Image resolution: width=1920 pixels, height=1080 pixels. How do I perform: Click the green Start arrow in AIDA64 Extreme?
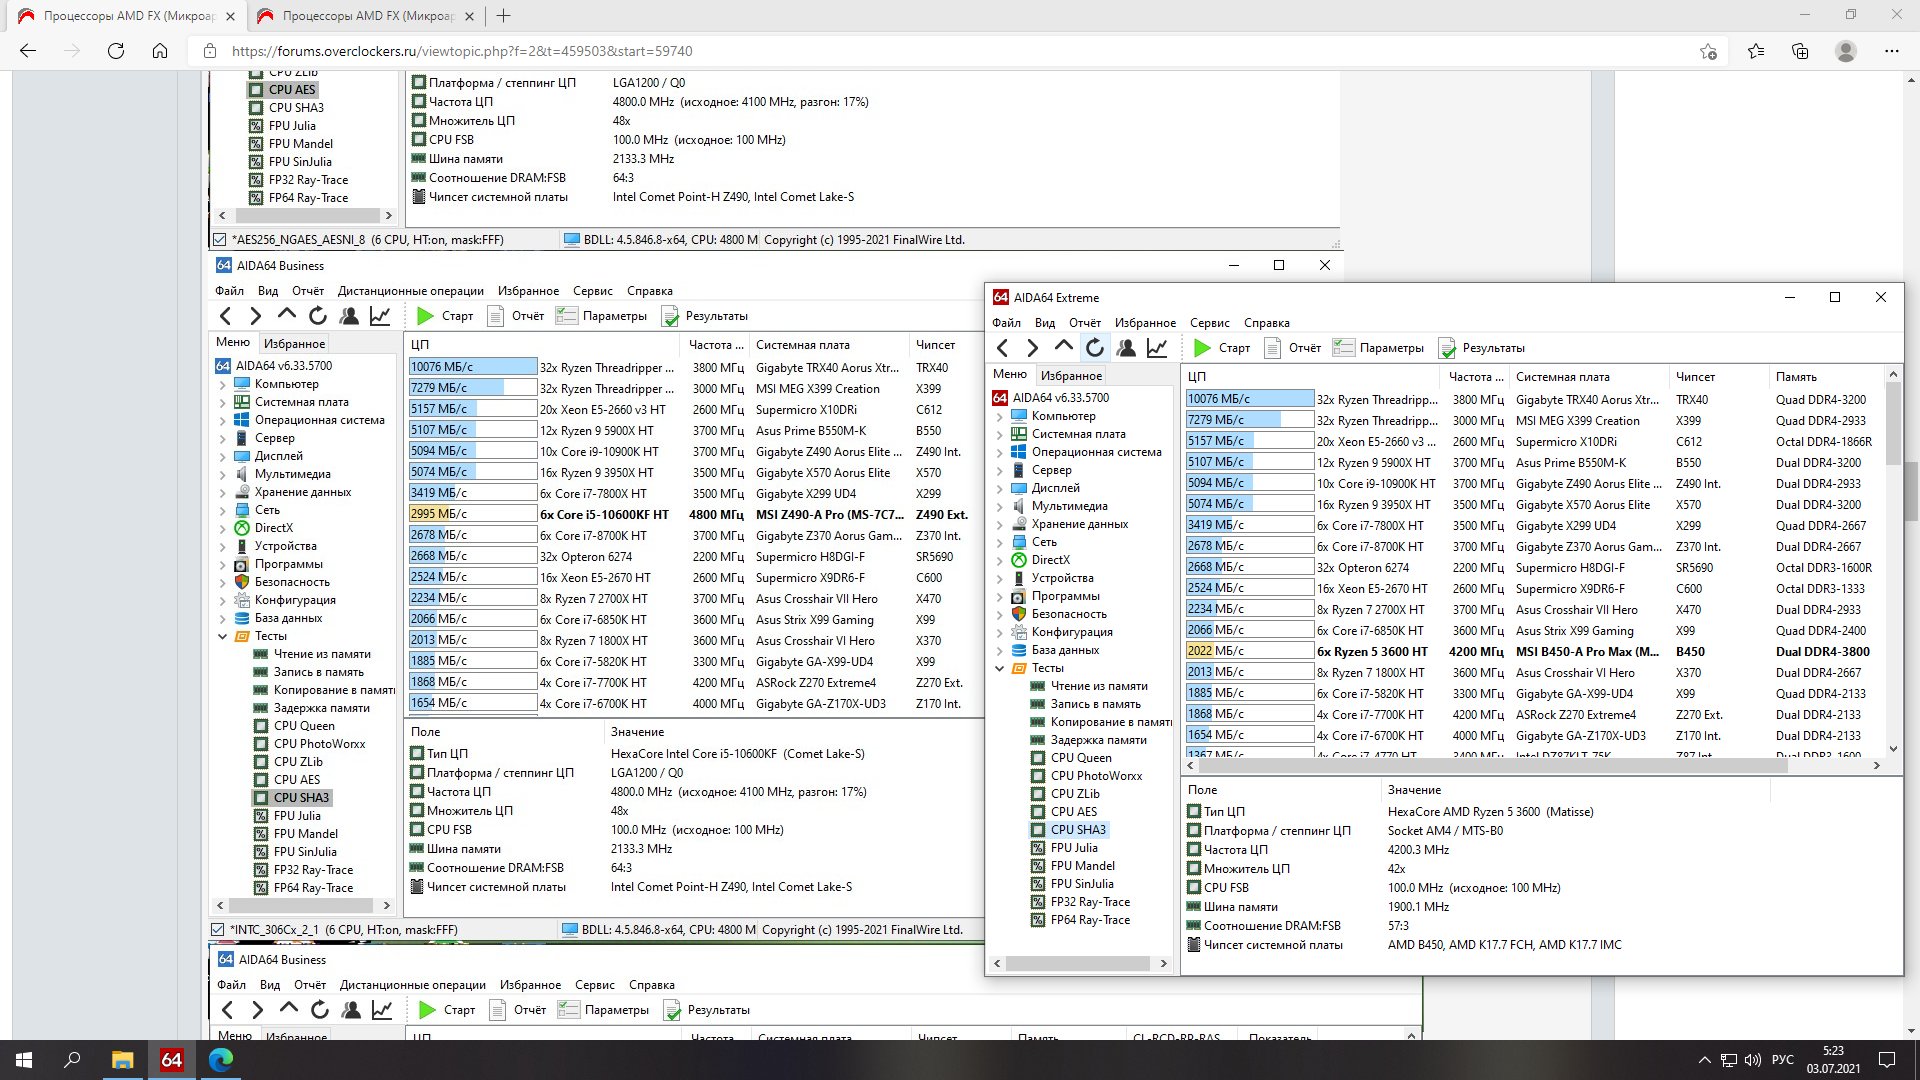point(1202,348)
